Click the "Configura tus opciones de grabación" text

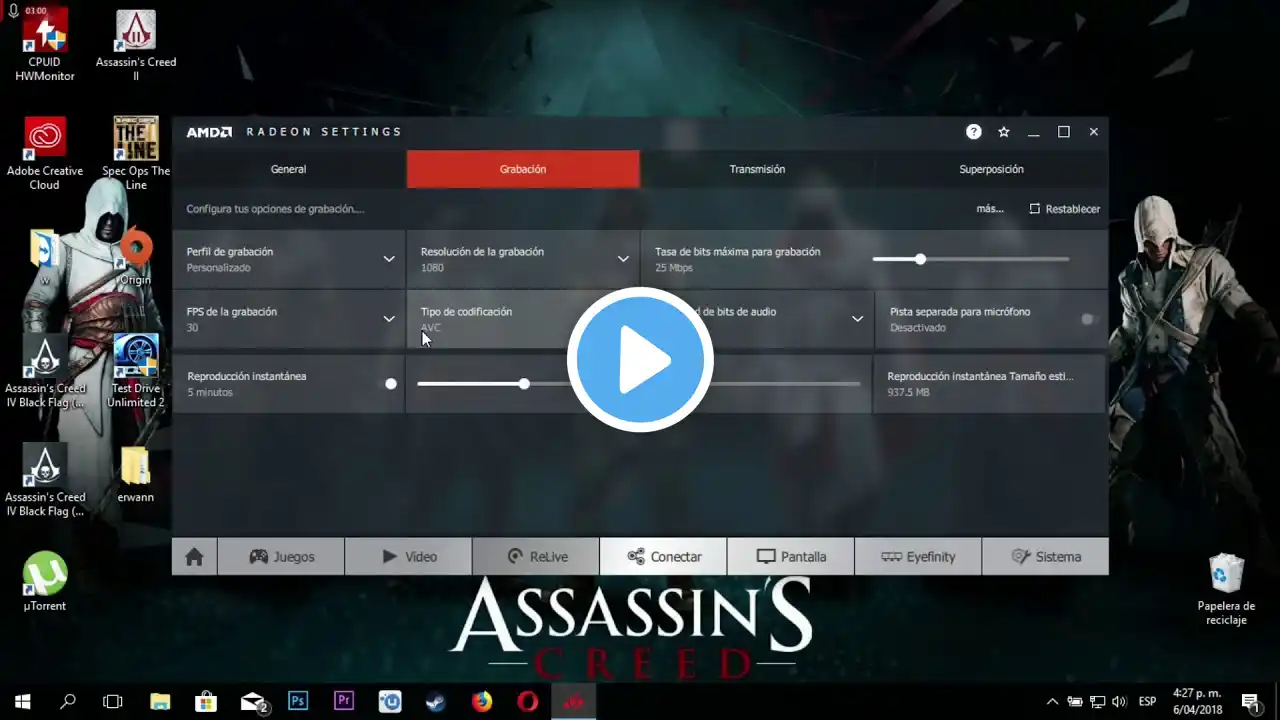point(275,209)
